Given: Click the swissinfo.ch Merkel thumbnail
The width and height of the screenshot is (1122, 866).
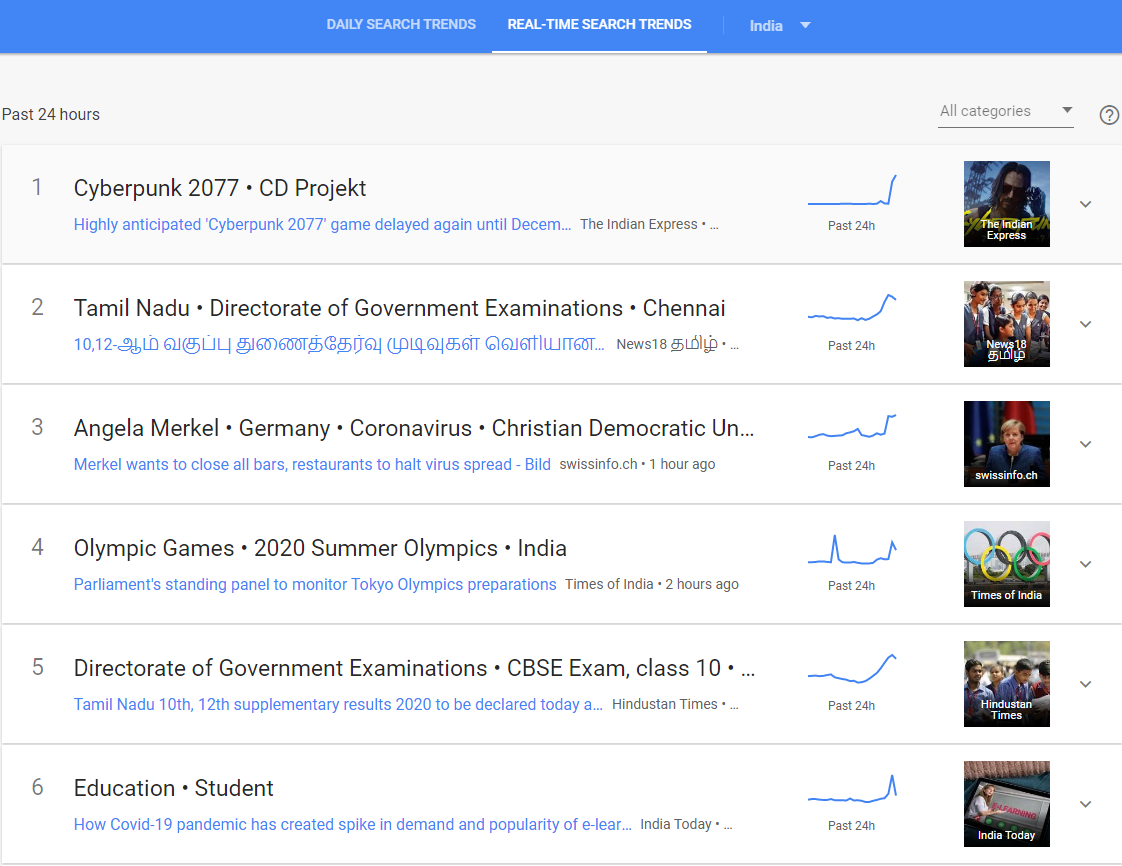Looking at the screenshot, I should tap(1007, 444).
